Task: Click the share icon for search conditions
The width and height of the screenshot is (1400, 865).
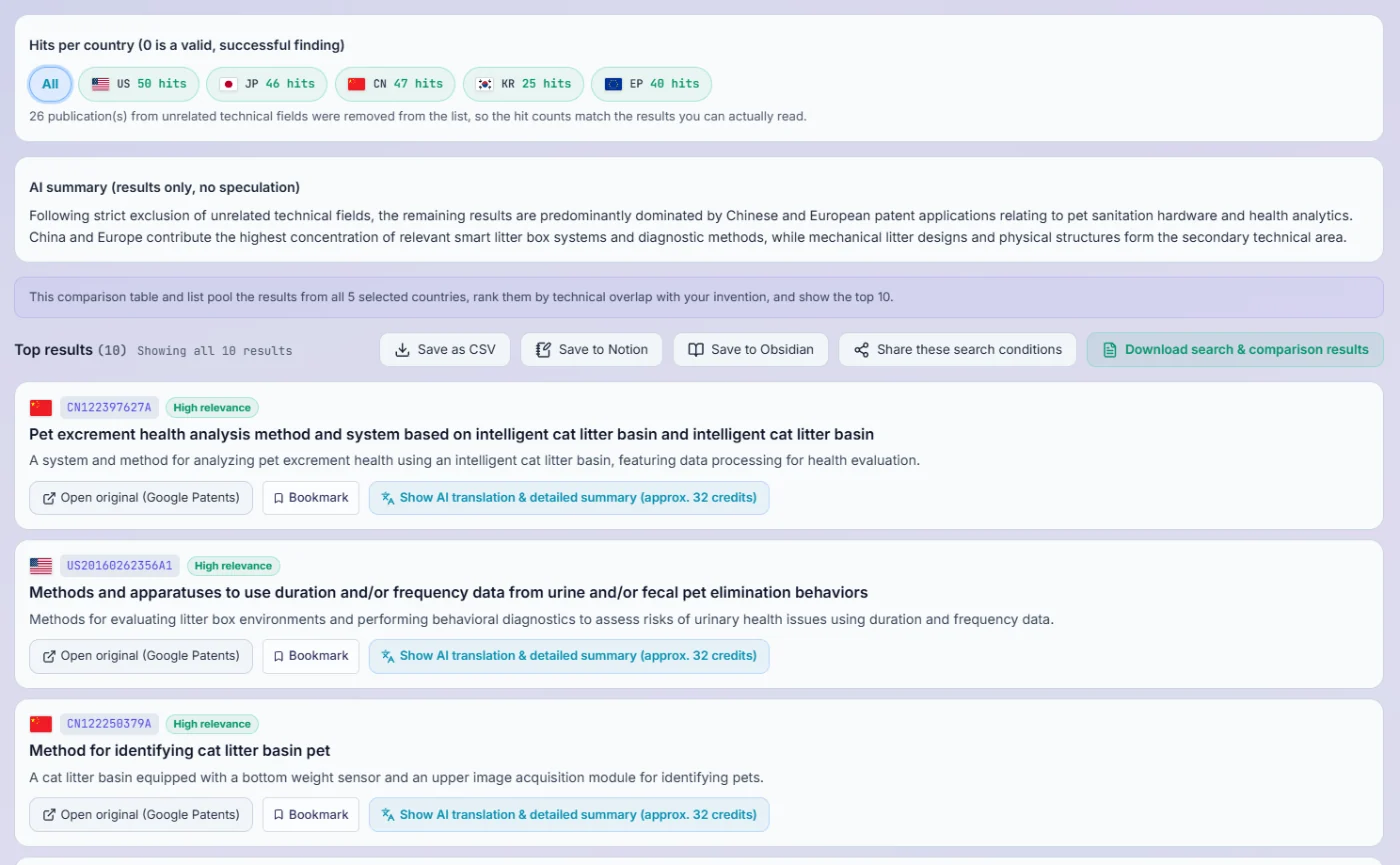Action: pyautogui.click(x=862, y=350)
